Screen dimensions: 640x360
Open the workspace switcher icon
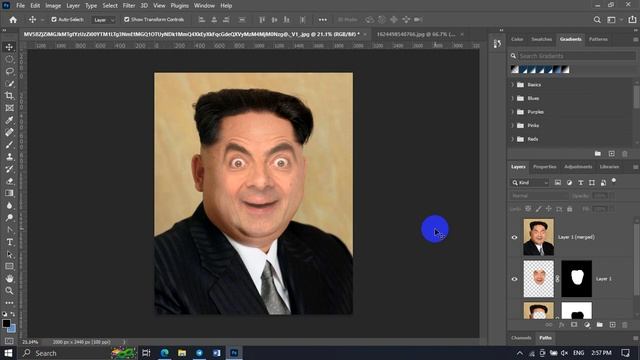(611, 20)
